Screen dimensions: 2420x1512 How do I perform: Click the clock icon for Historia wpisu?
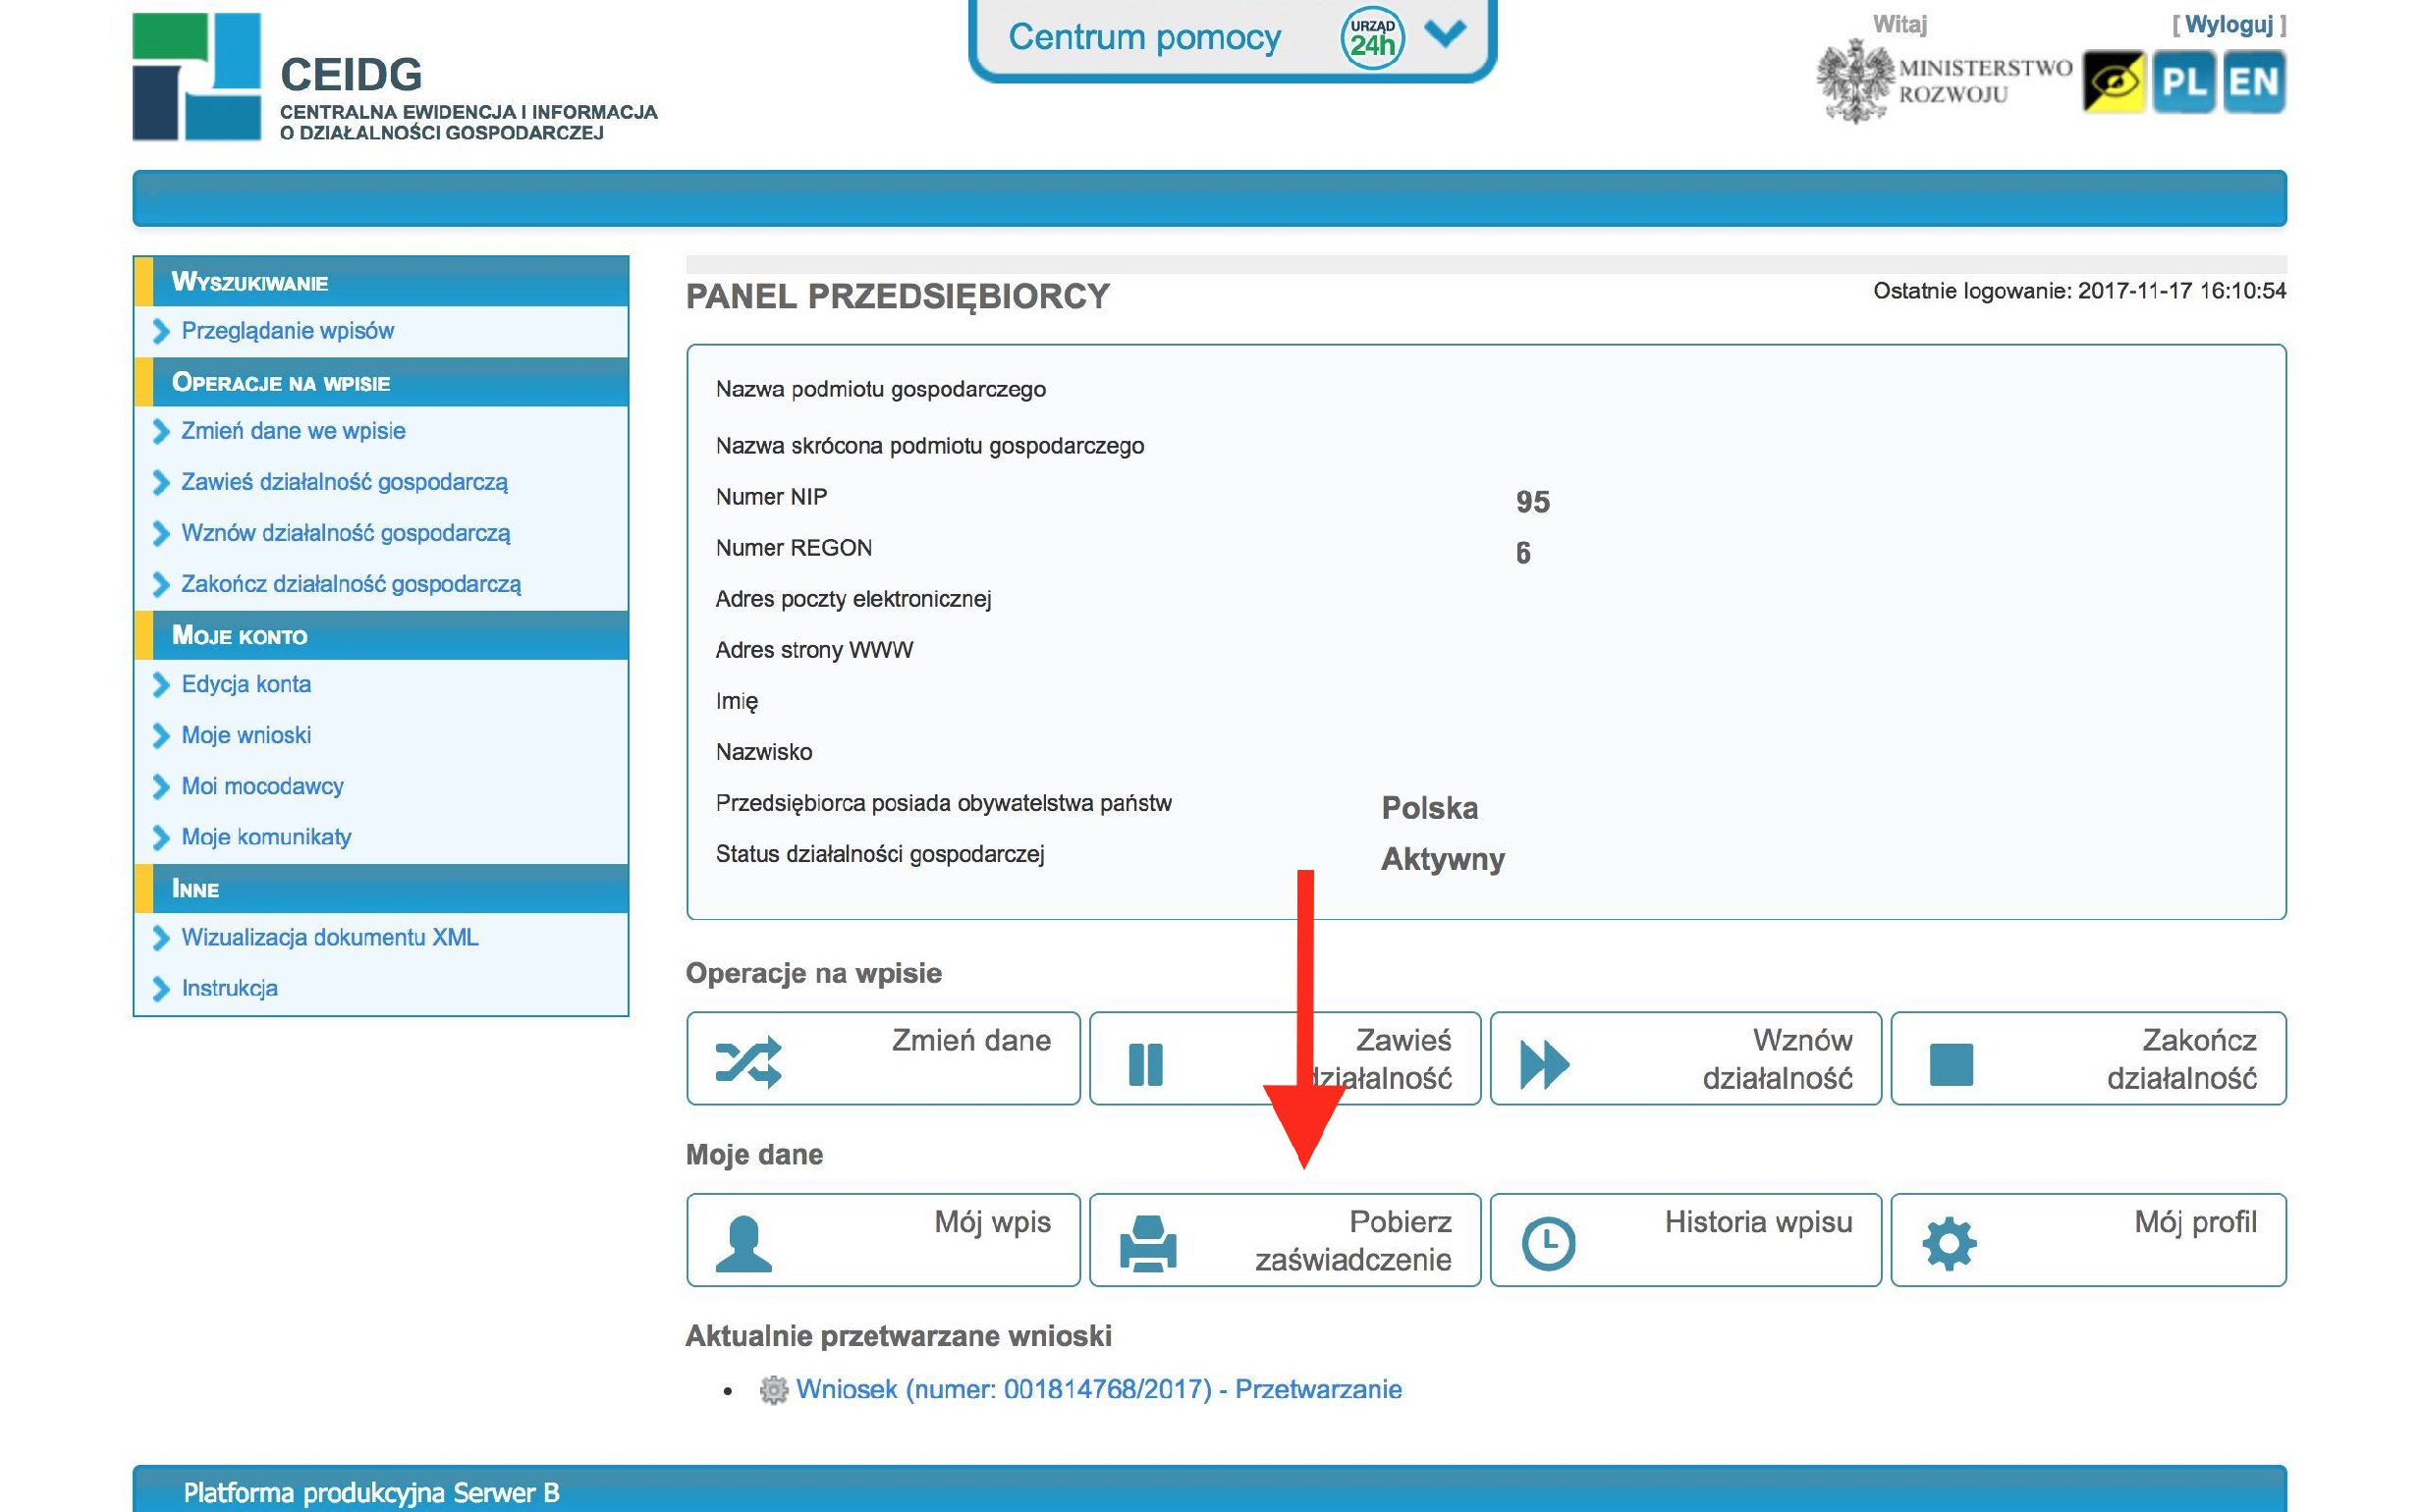point(1548,1244)
